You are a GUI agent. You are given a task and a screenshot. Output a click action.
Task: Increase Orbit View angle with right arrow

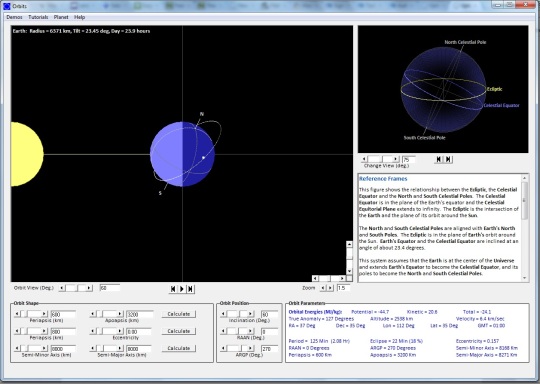[x=89, y=288]
